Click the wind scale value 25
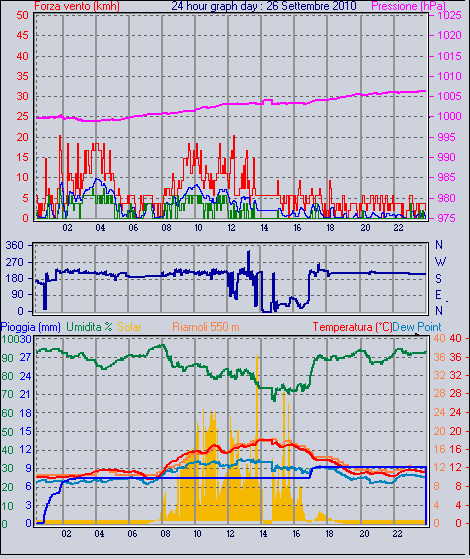This screenshot has width=470, height=559. [22, 116]
